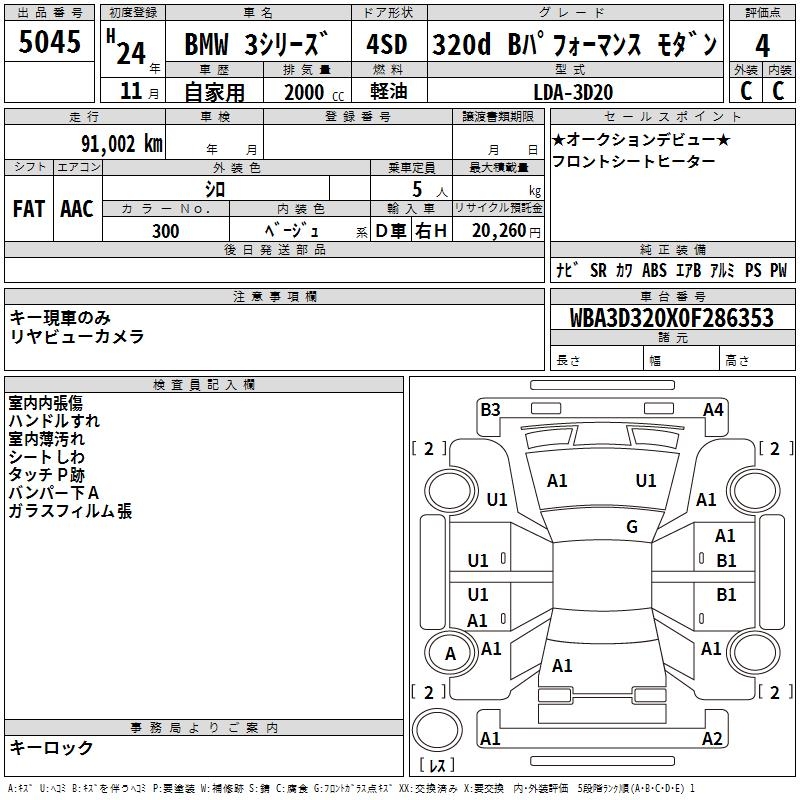Viewport: 800px width, 800px height.
Task: Select the vehicle history 自家用
Action: 214,92
